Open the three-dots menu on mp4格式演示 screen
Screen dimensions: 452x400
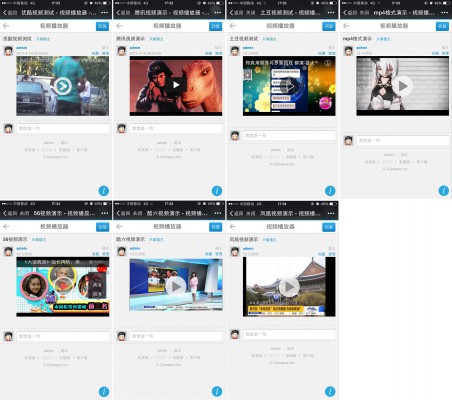[x=444, y=12]
